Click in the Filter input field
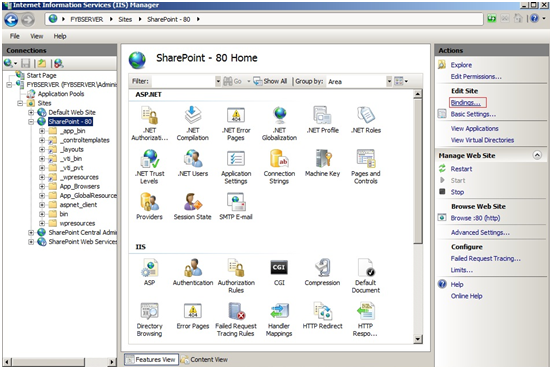This screenshot has width=552, height=369. click(182, 81)
